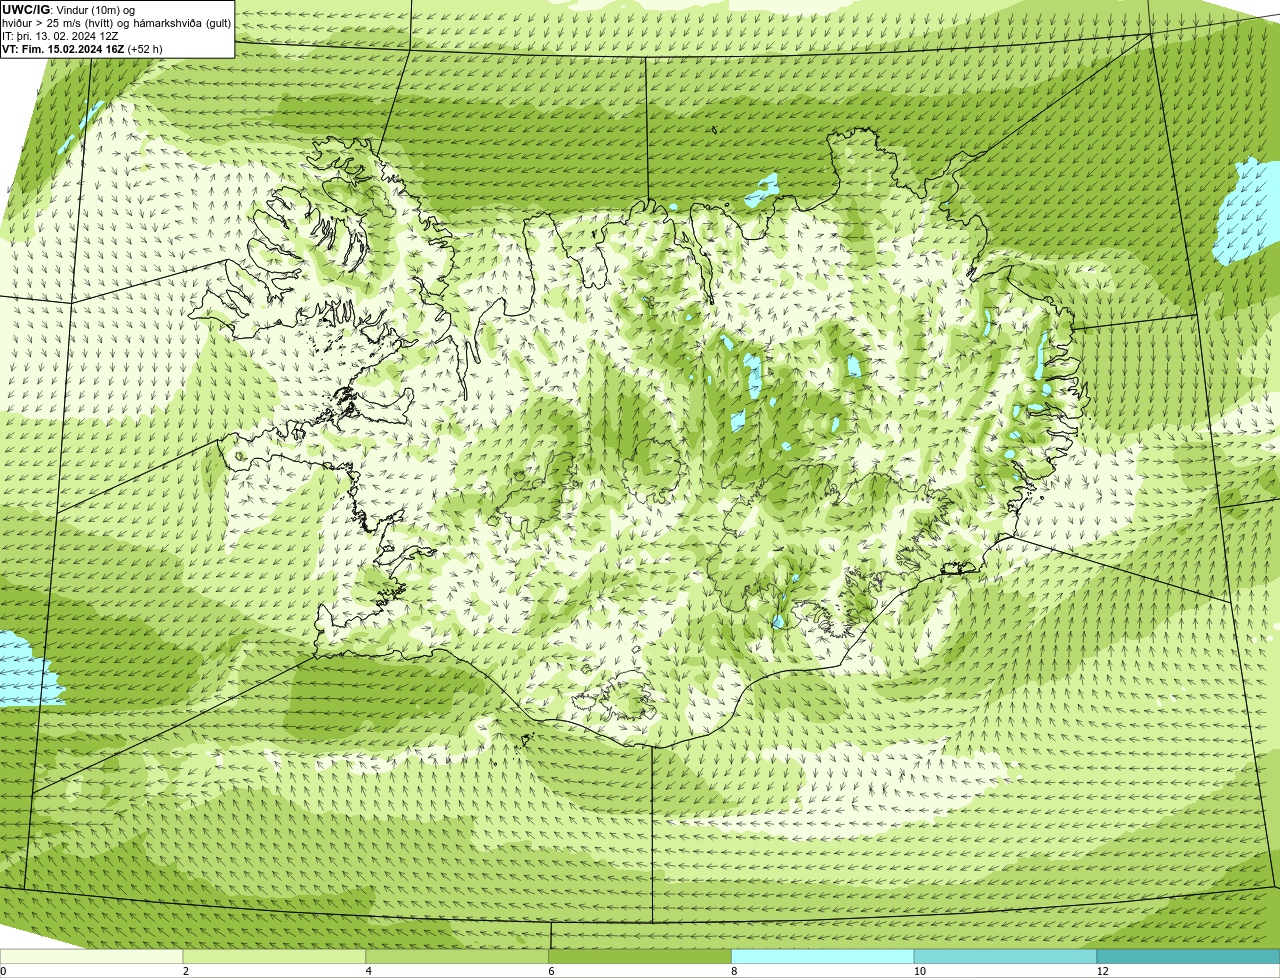Viewport: 1280px width, 978px height.
Task: Click the title line 'UWC/IG: Vindur (10m) og'
Action: tap(68, 10)
